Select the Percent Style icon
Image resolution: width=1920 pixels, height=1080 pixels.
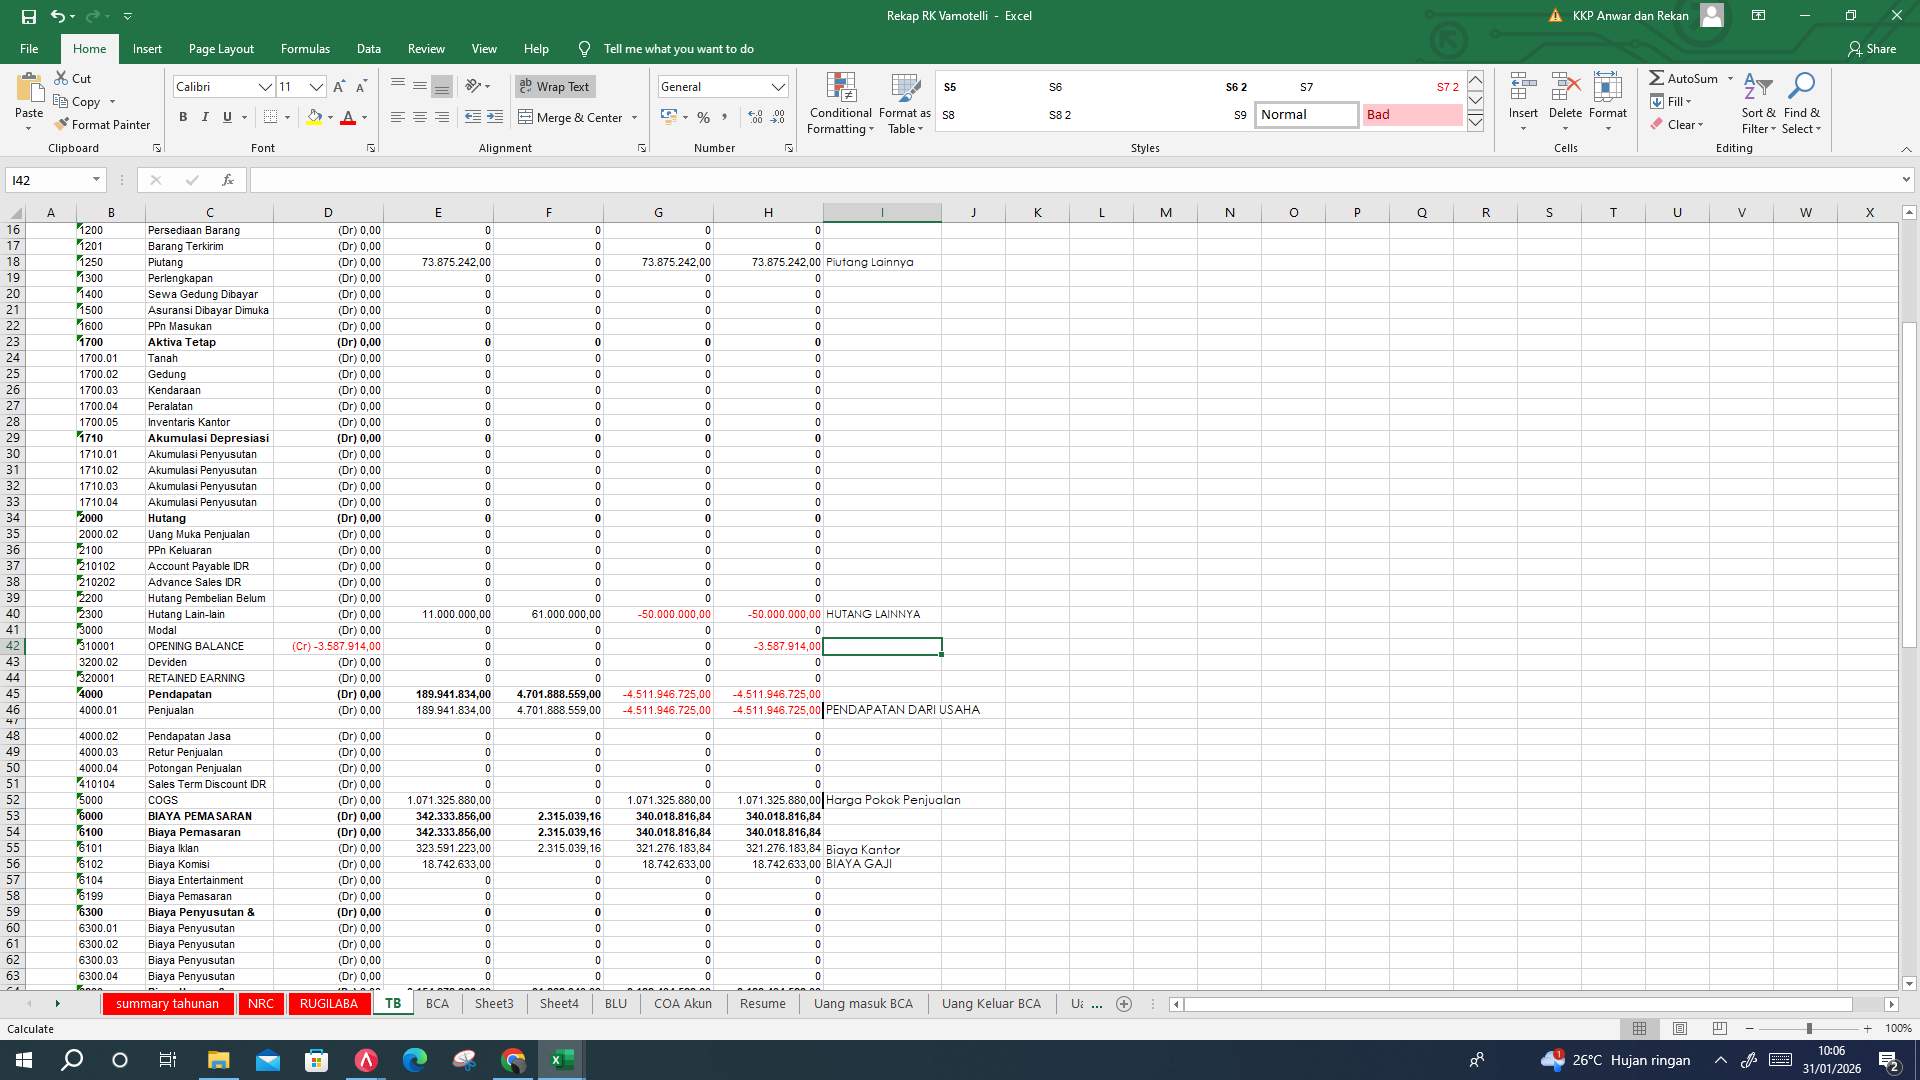pyautogui.click(x=703, y=117)
